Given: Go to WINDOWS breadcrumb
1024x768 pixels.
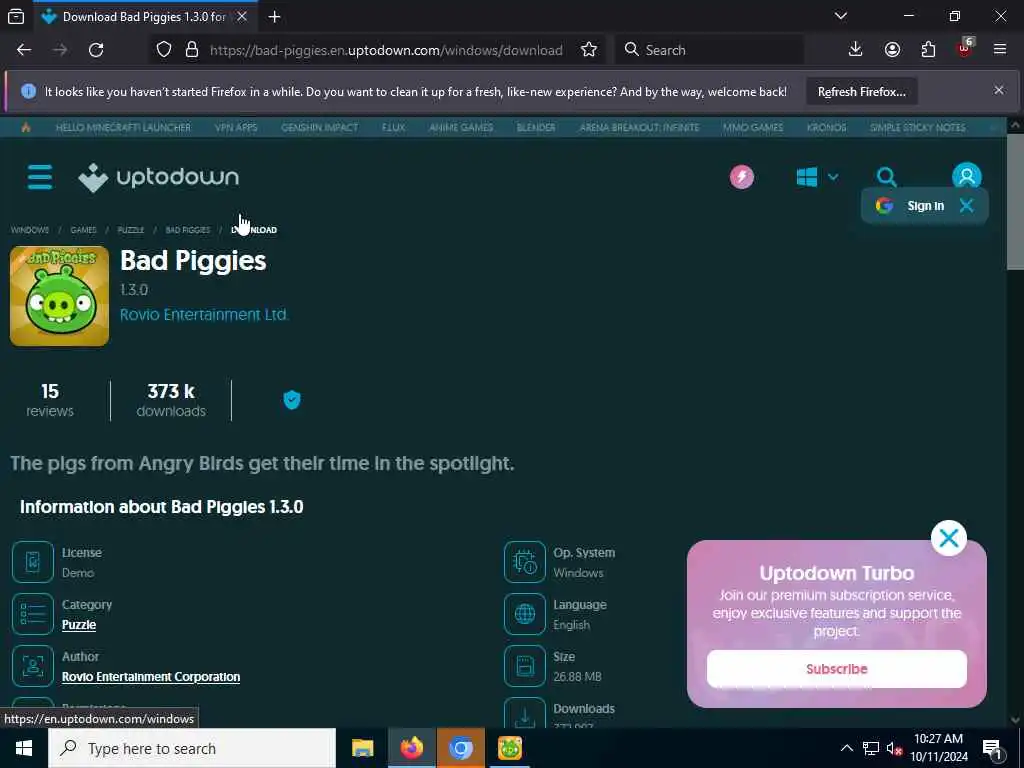Looking at the screenshot, I should (30, 230).
